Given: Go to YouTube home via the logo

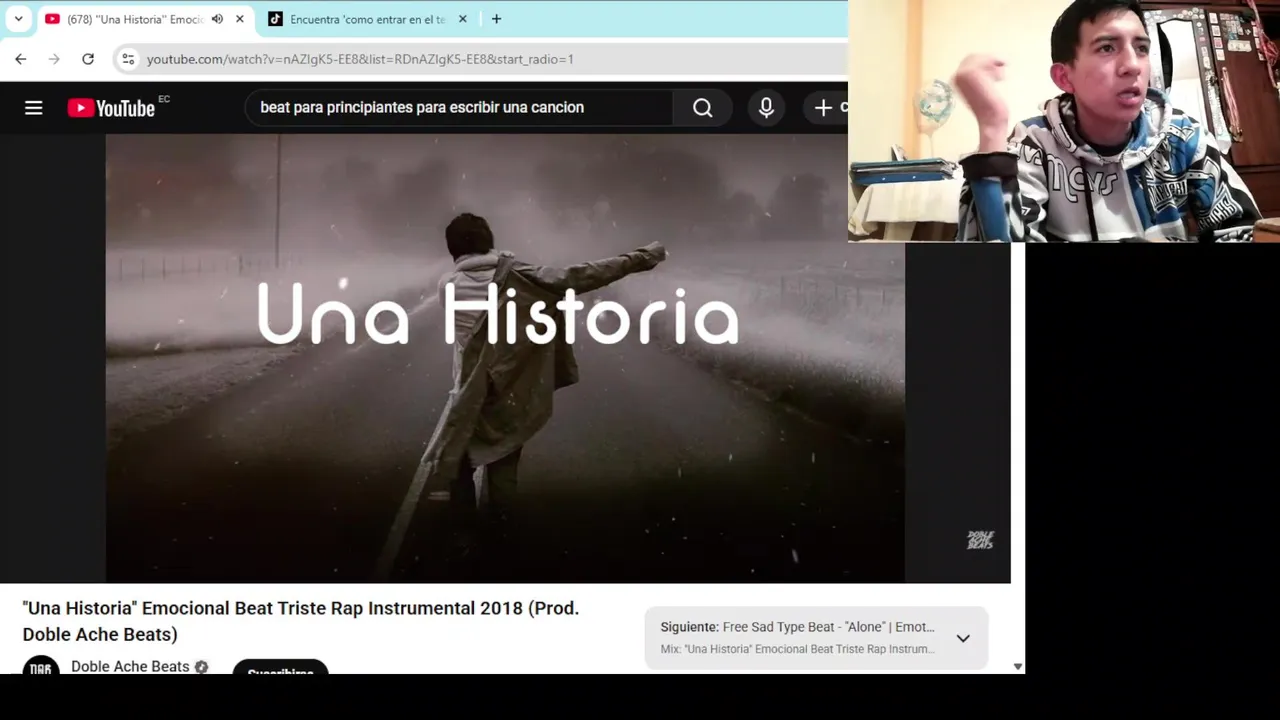Looking at the screenshot, I should click(x=111, y=108).
